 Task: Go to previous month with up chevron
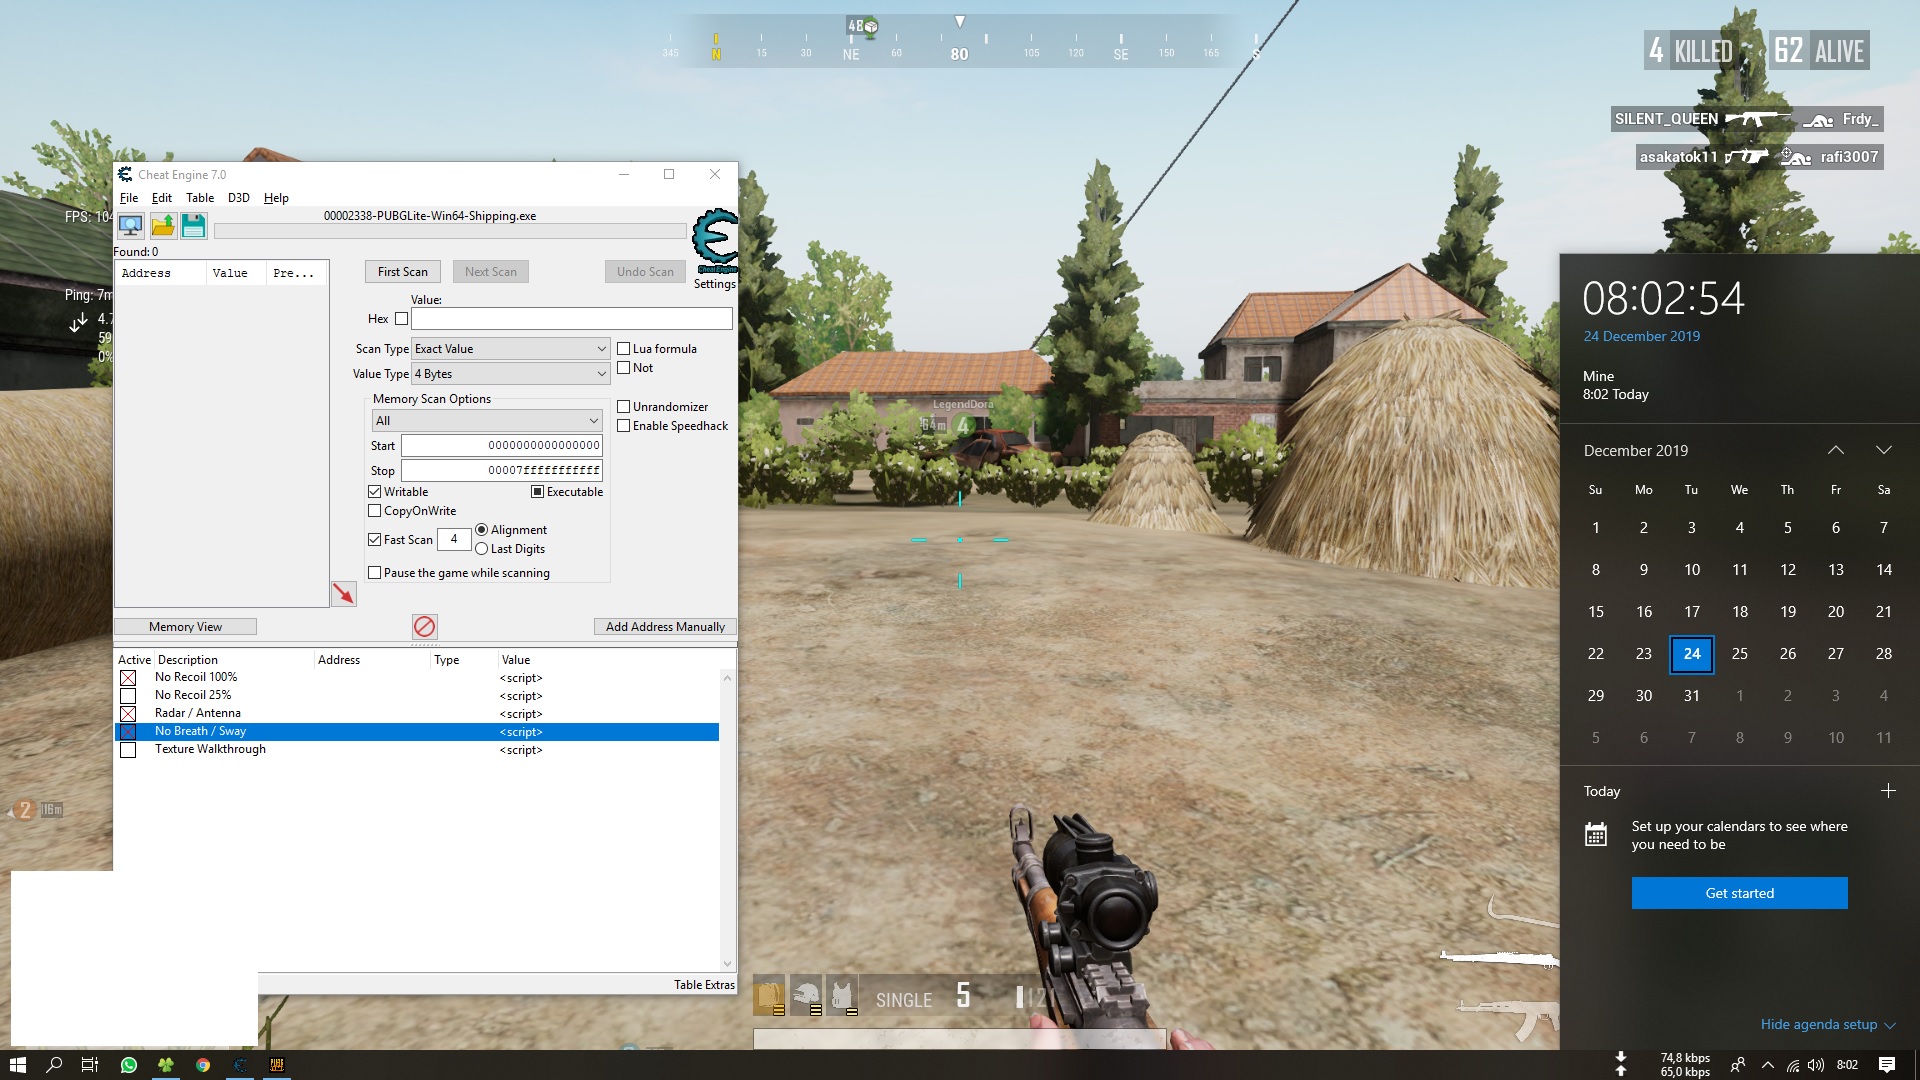tap(1836, 450)
